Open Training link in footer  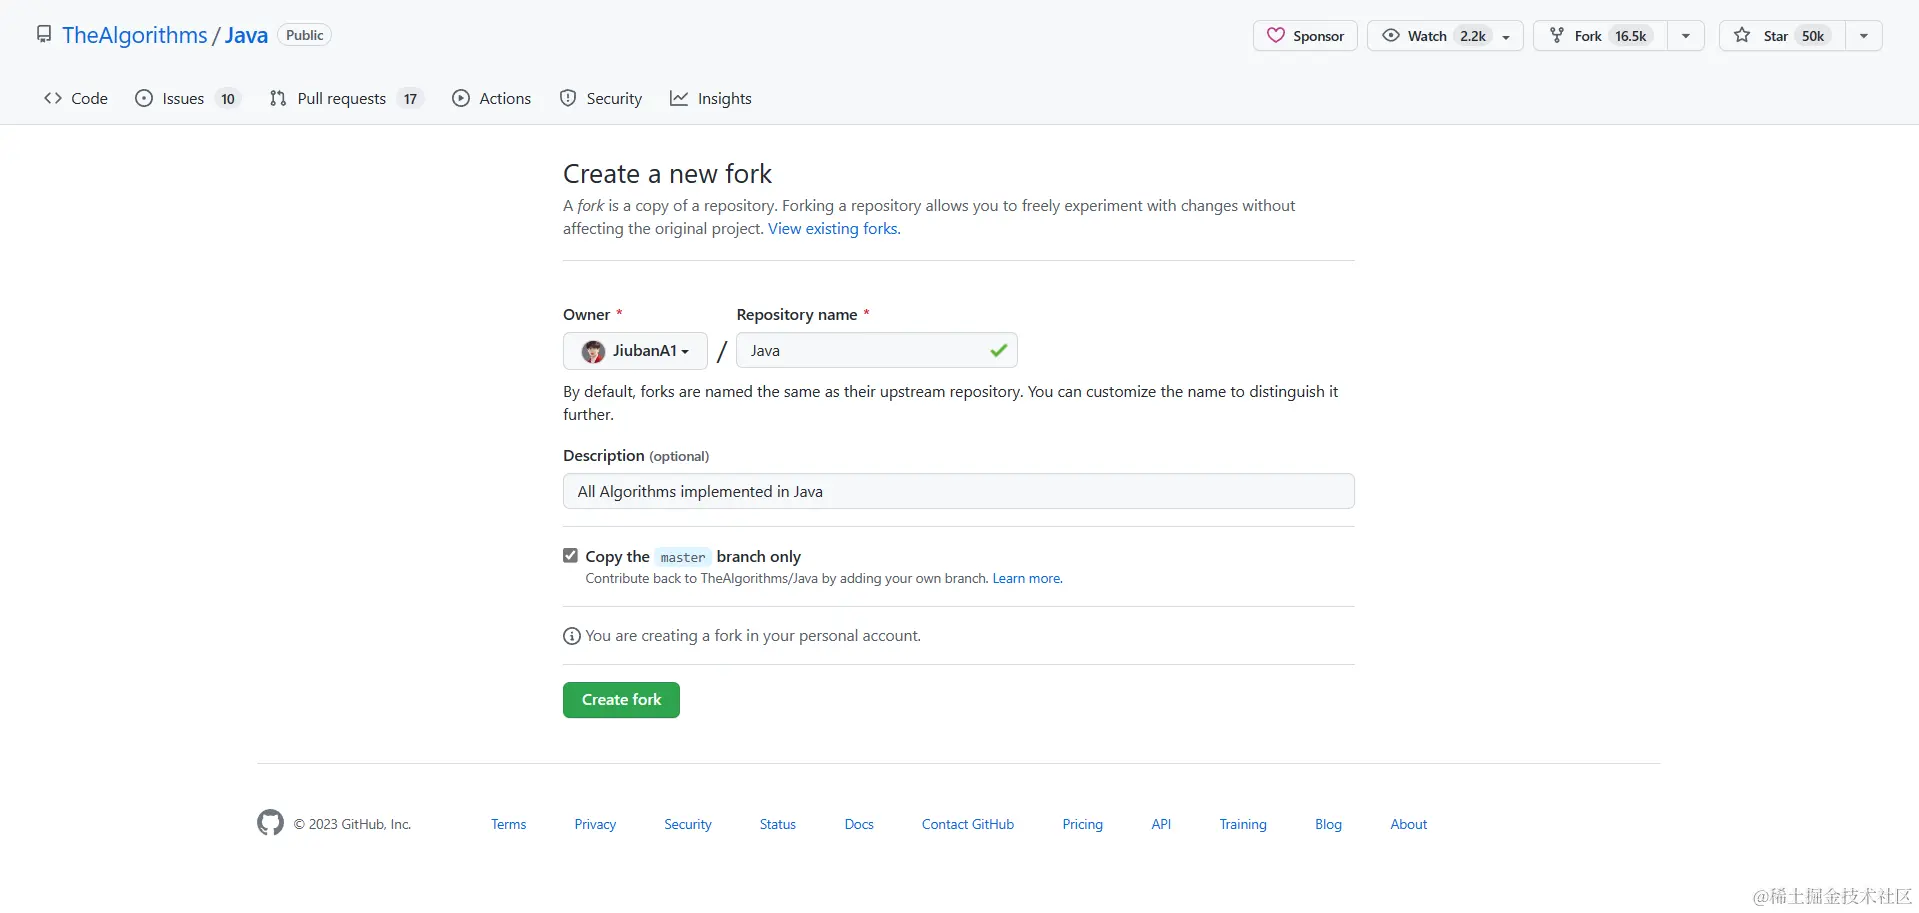coord(1243,824)
